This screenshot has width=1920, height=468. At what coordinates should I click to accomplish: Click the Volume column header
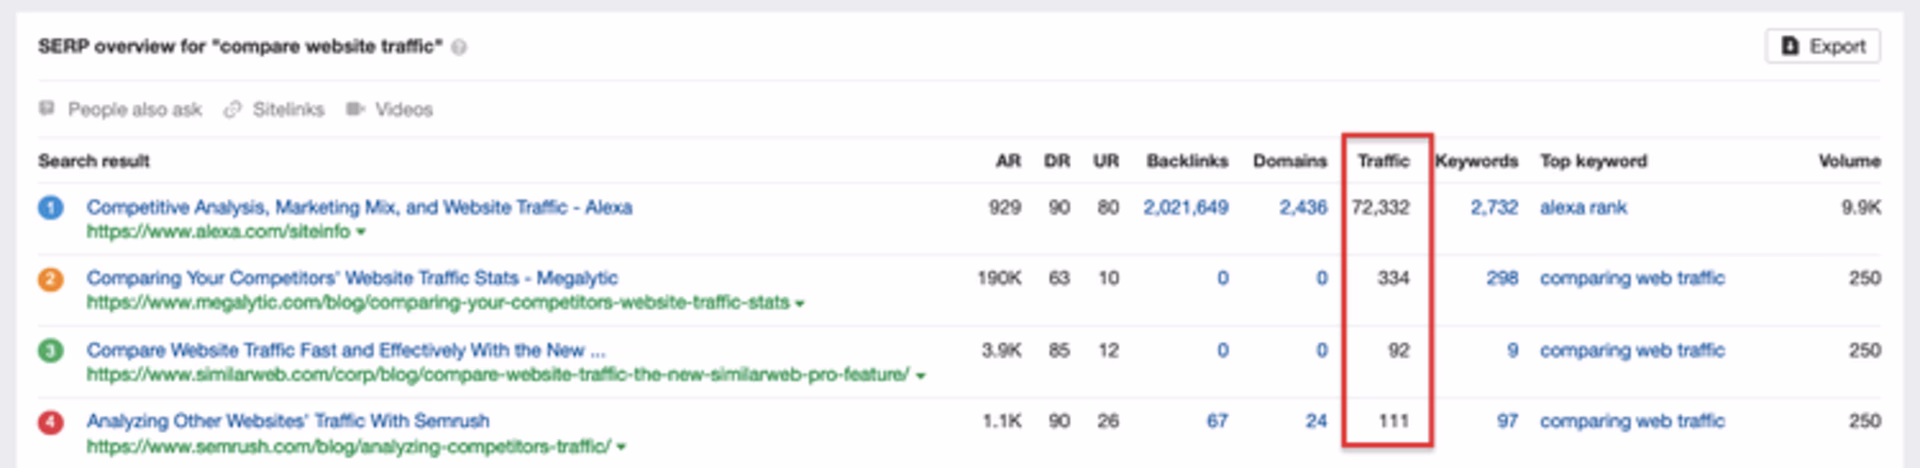click(1849, 161)
